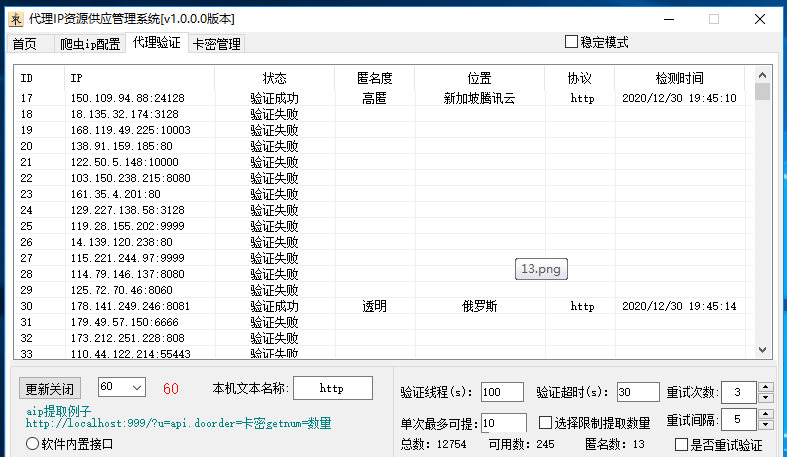Sort by the IP column header
Screen dimensions: 787x457
click(140, 78)
